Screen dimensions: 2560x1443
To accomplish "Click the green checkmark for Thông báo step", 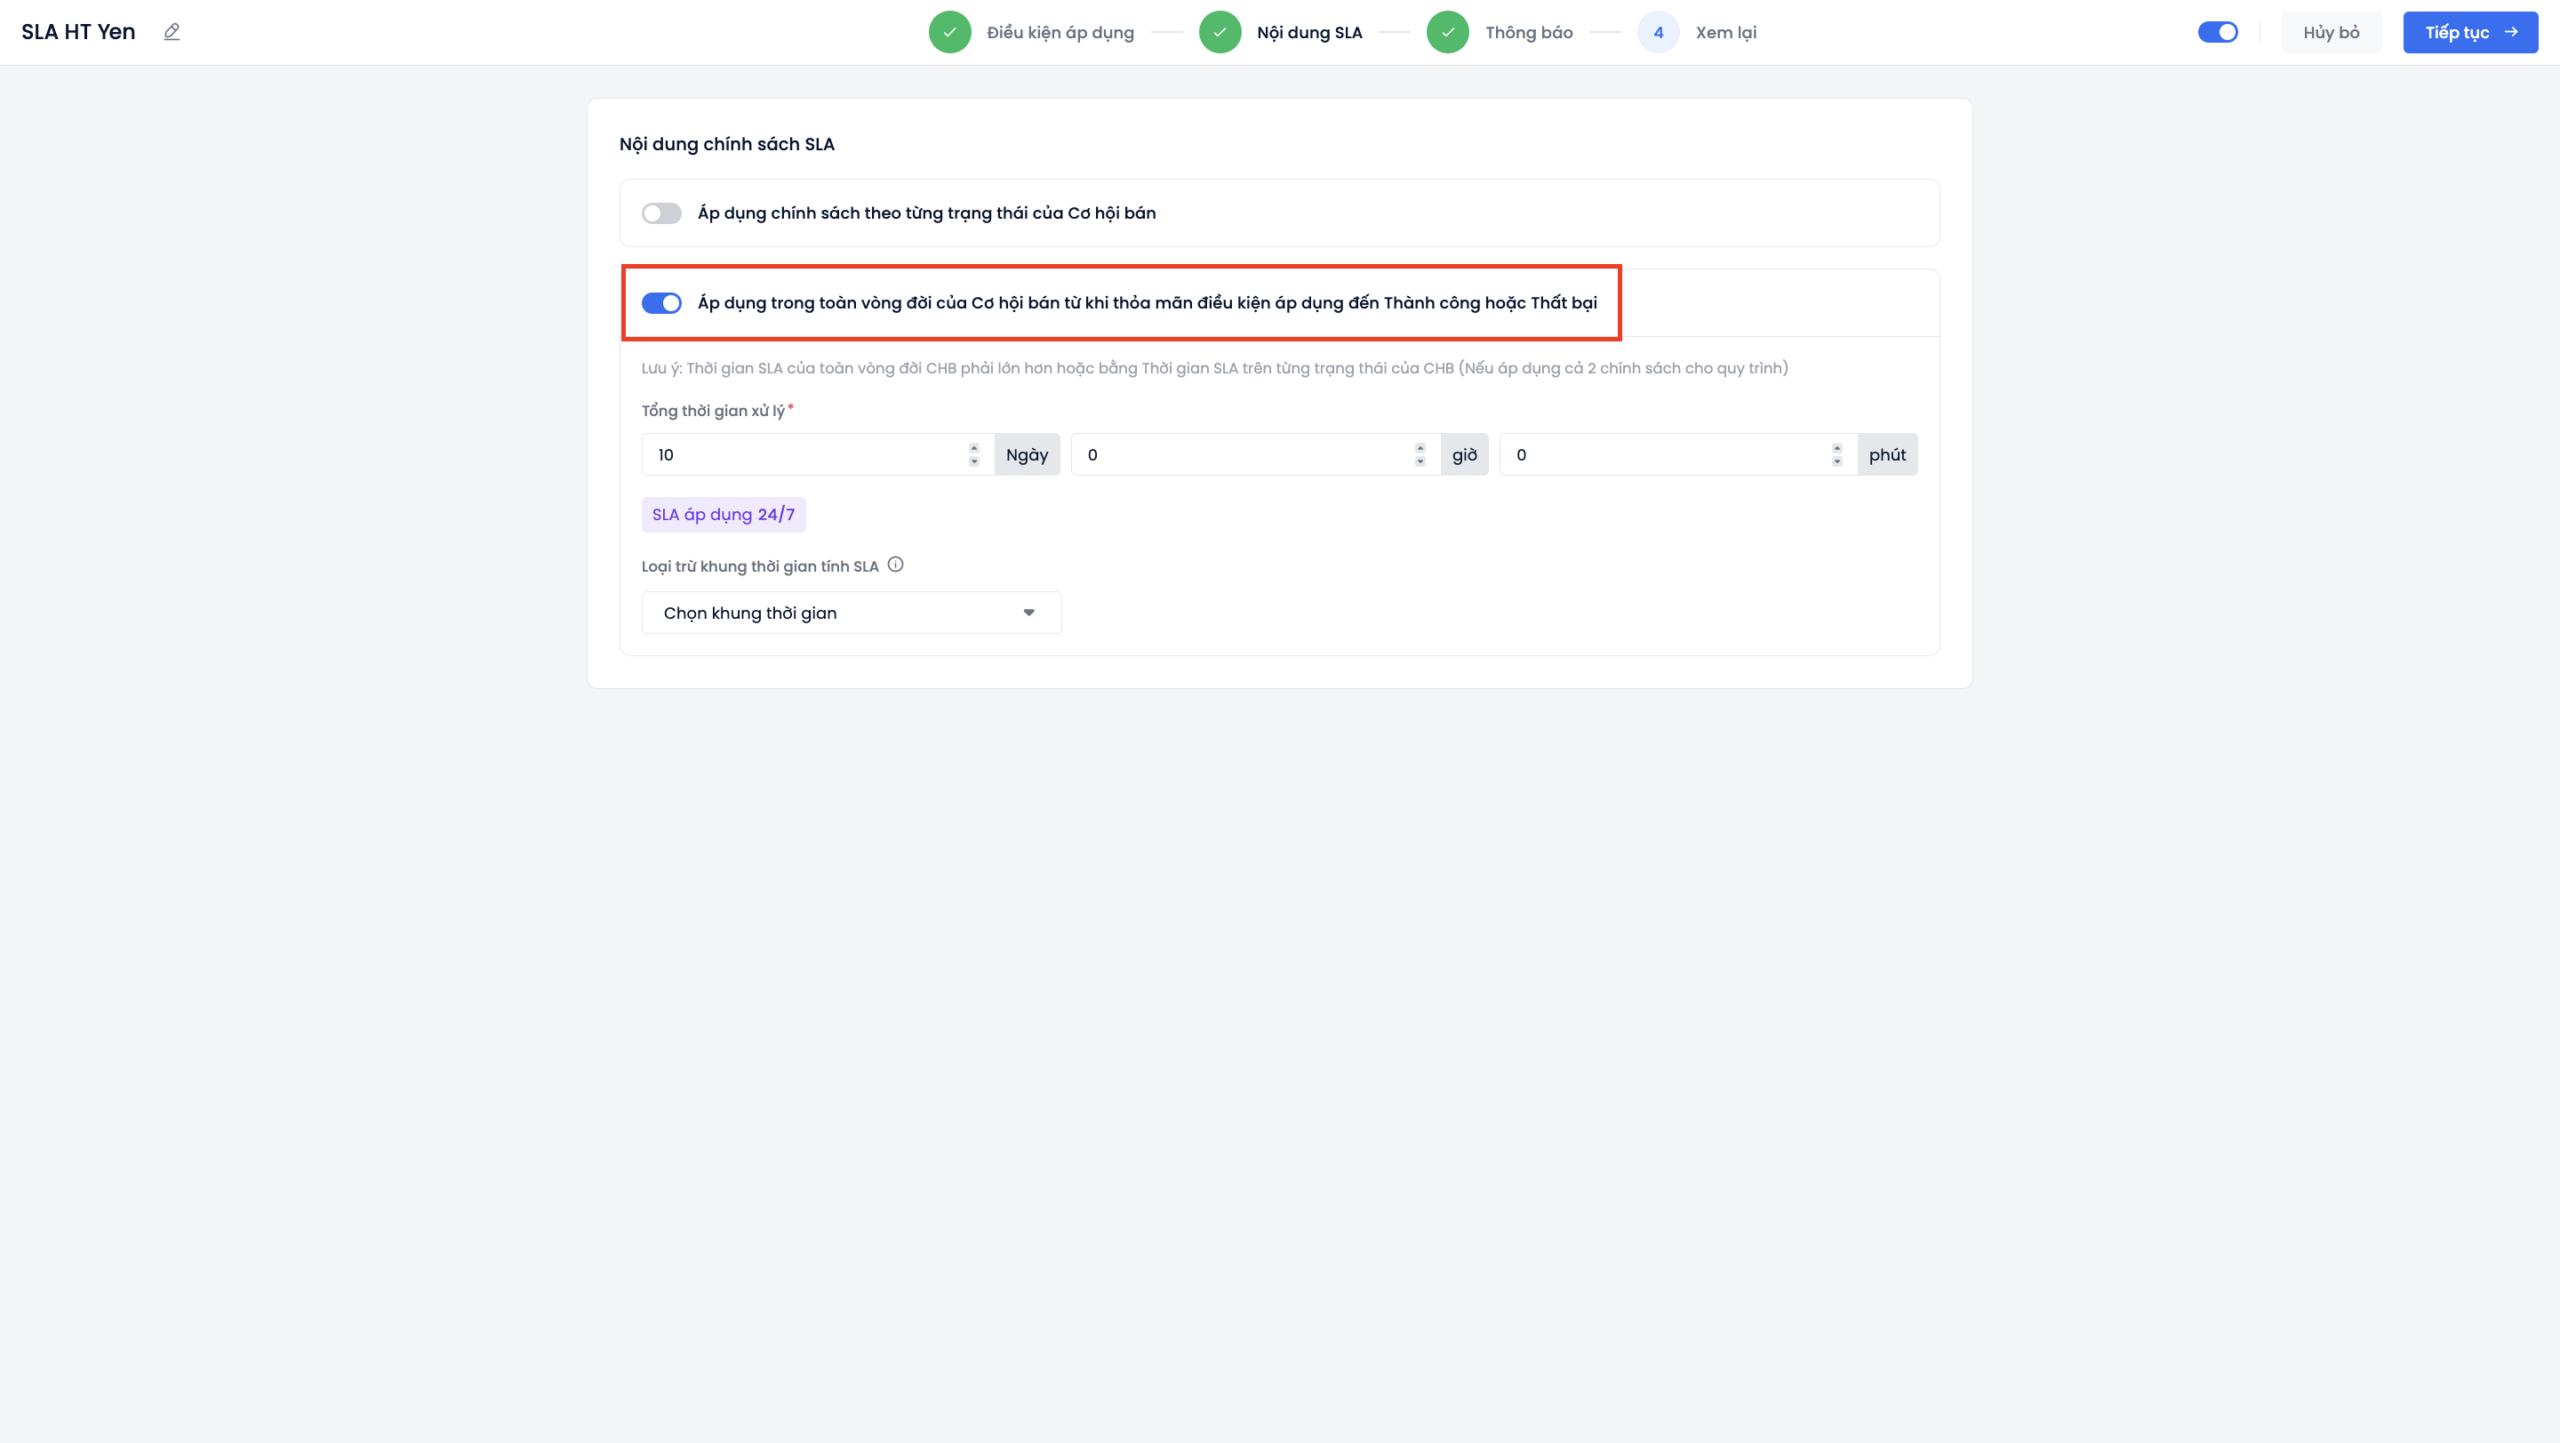I will pyautogui.click(x=1447, y=32).
